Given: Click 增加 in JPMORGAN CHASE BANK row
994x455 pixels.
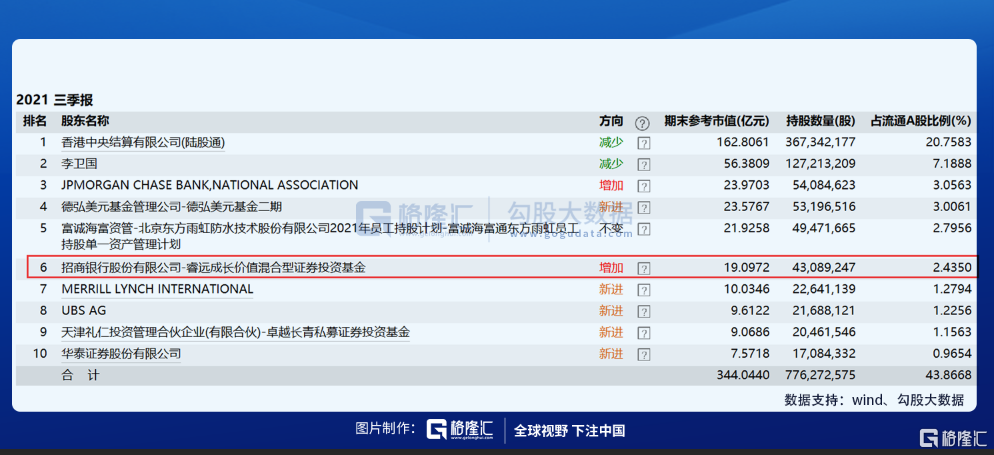Looking at the screenshot, I should pyautogui.click(x=611, y=185).
